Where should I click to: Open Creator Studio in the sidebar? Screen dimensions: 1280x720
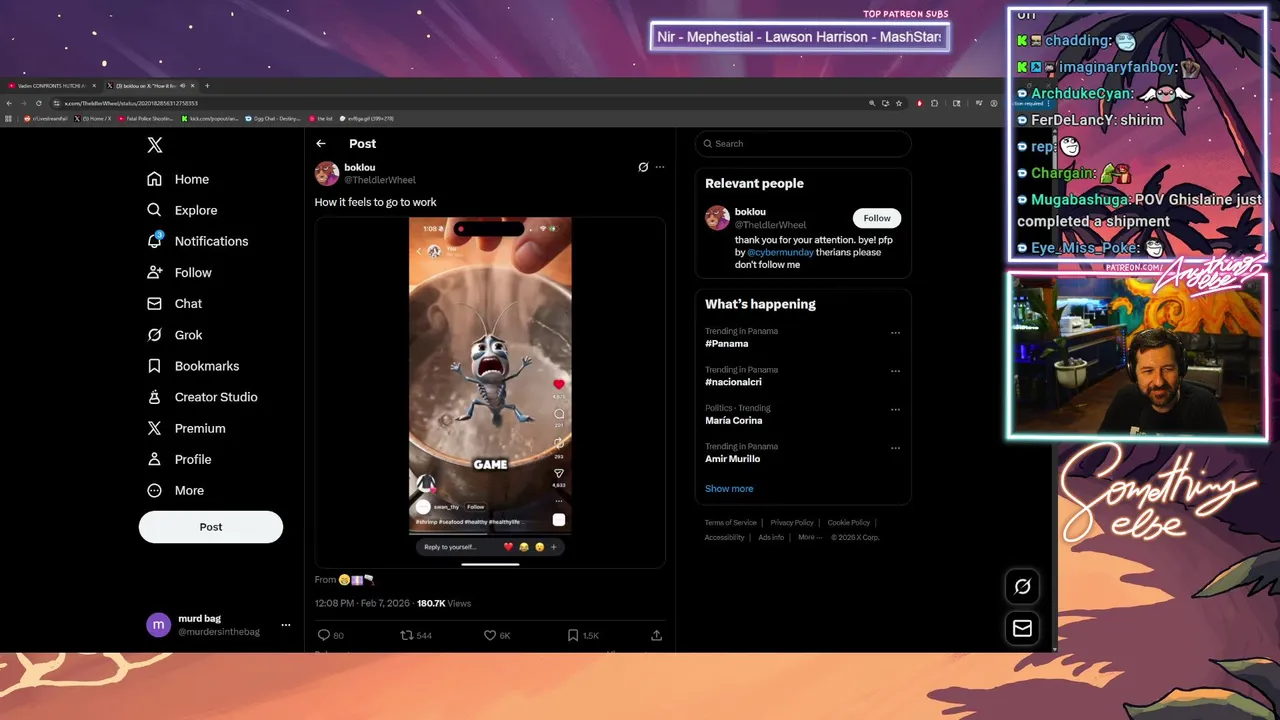(202, 397)
